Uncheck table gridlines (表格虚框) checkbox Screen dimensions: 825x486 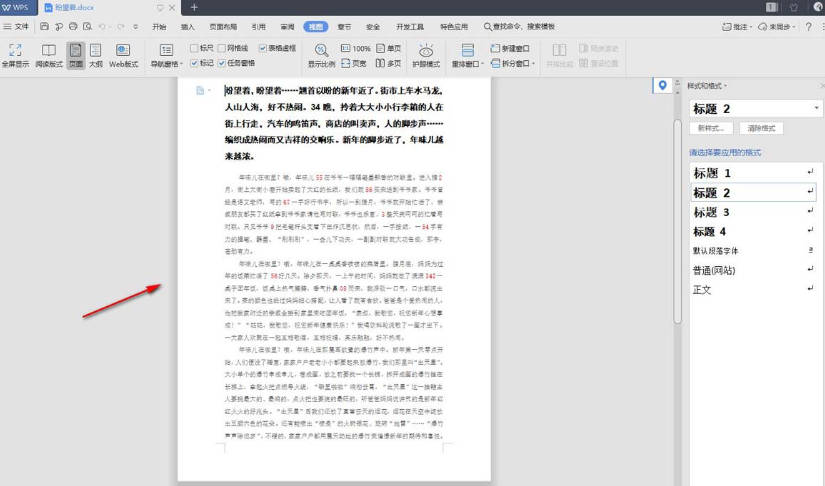263,48
